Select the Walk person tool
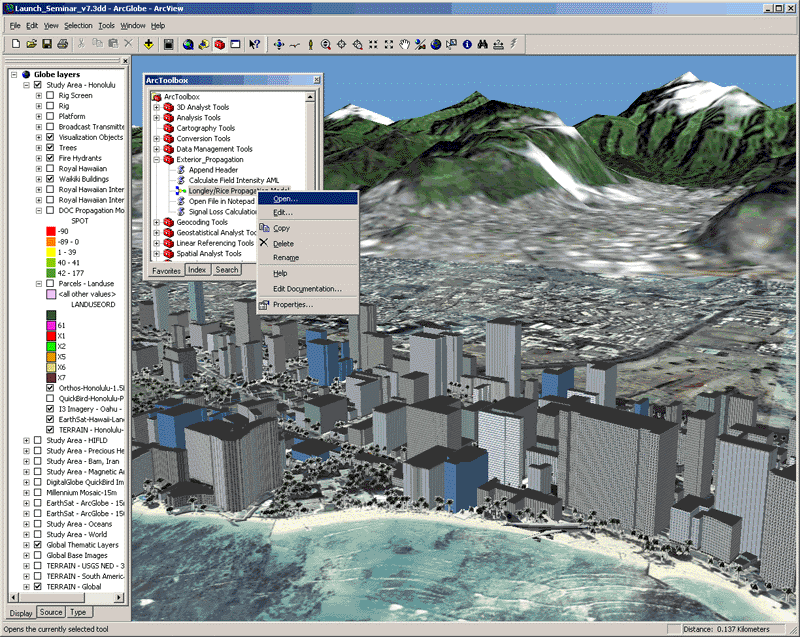 310,44
